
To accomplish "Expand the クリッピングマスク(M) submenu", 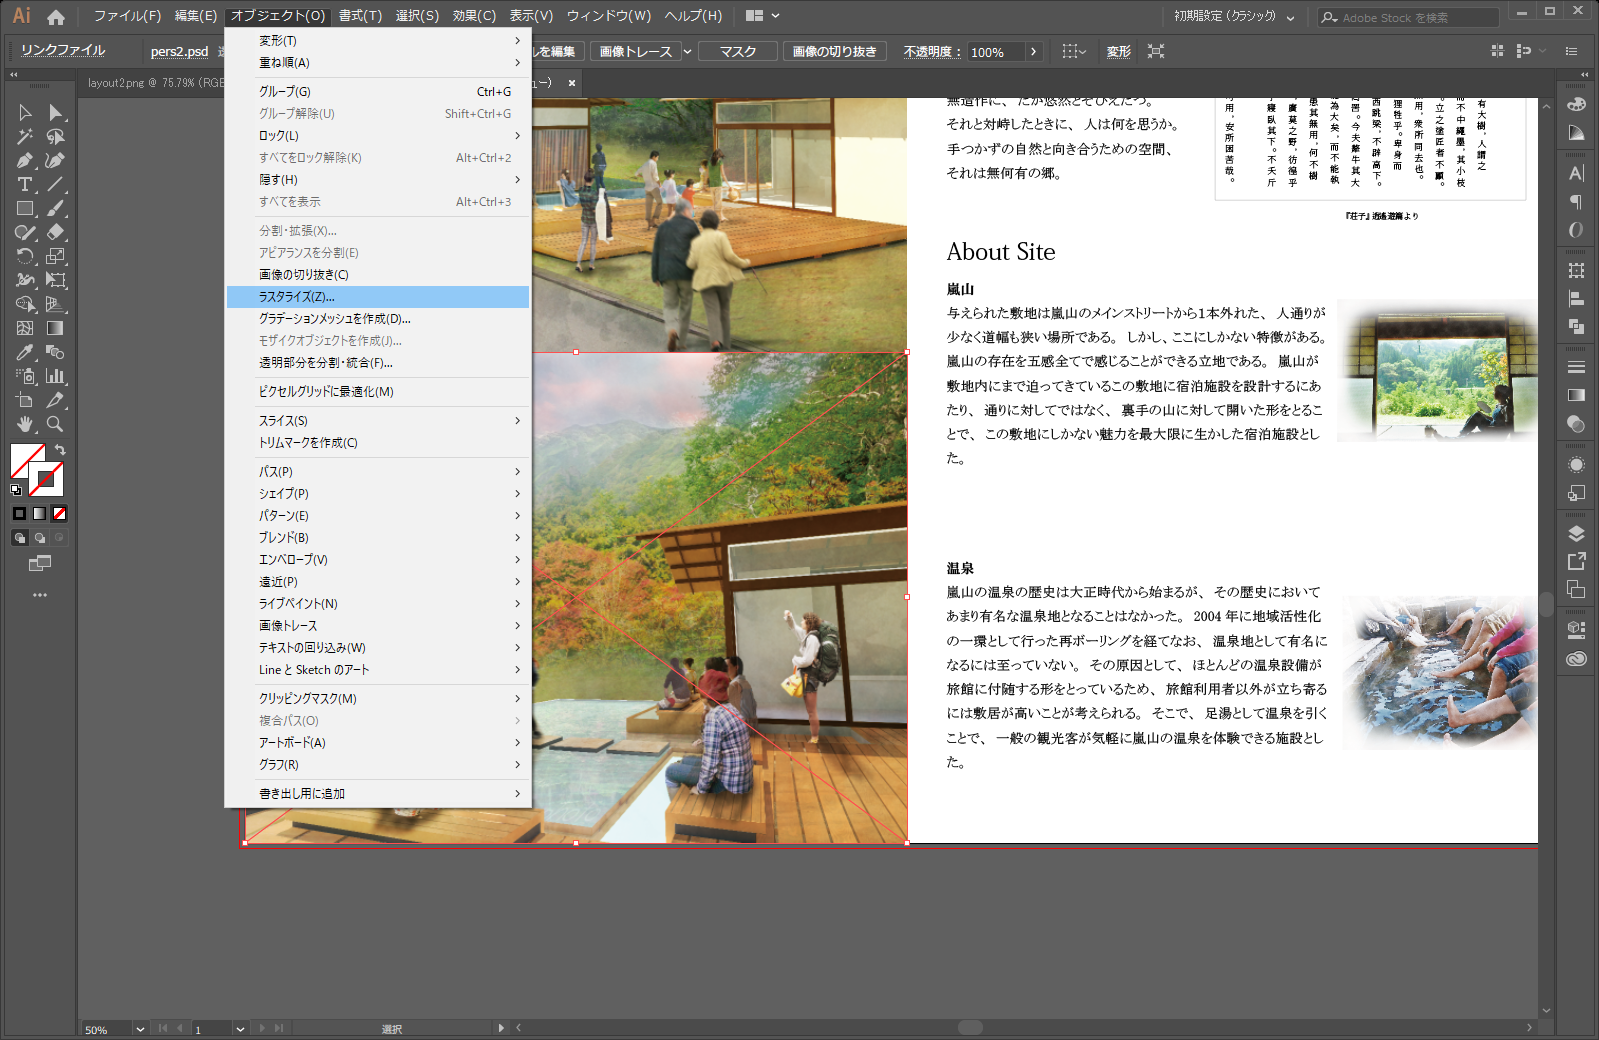I will coord(378,699).
